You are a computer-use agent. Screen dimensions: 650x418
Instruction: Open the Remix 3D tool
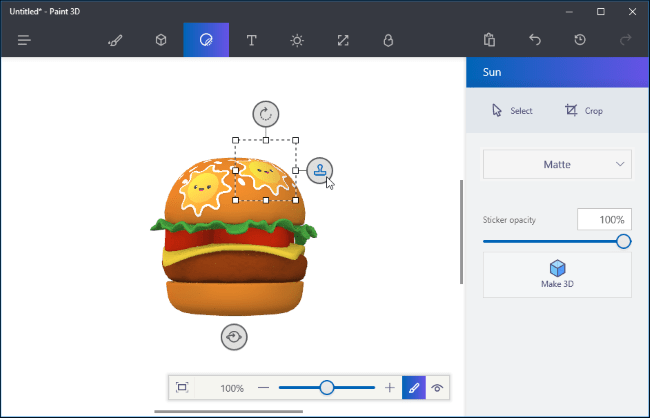388,40
